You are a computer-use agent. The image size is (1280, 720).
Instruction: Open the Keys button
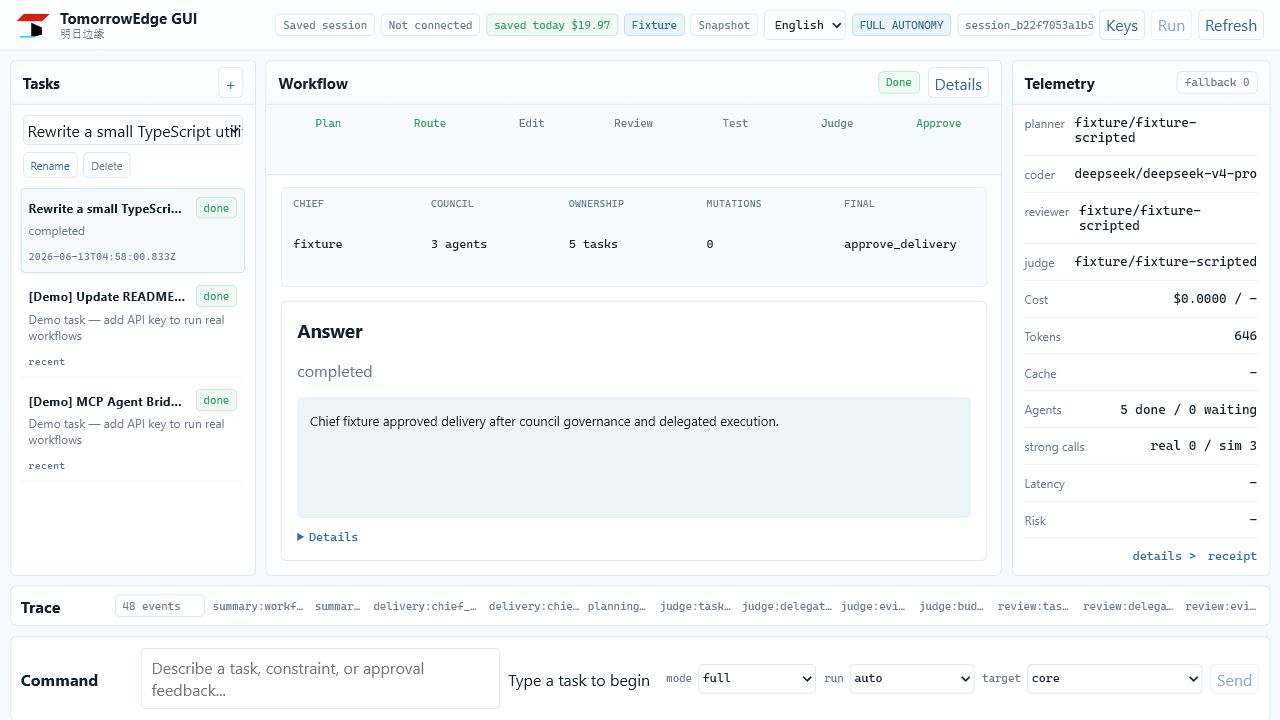(1121, 25)
